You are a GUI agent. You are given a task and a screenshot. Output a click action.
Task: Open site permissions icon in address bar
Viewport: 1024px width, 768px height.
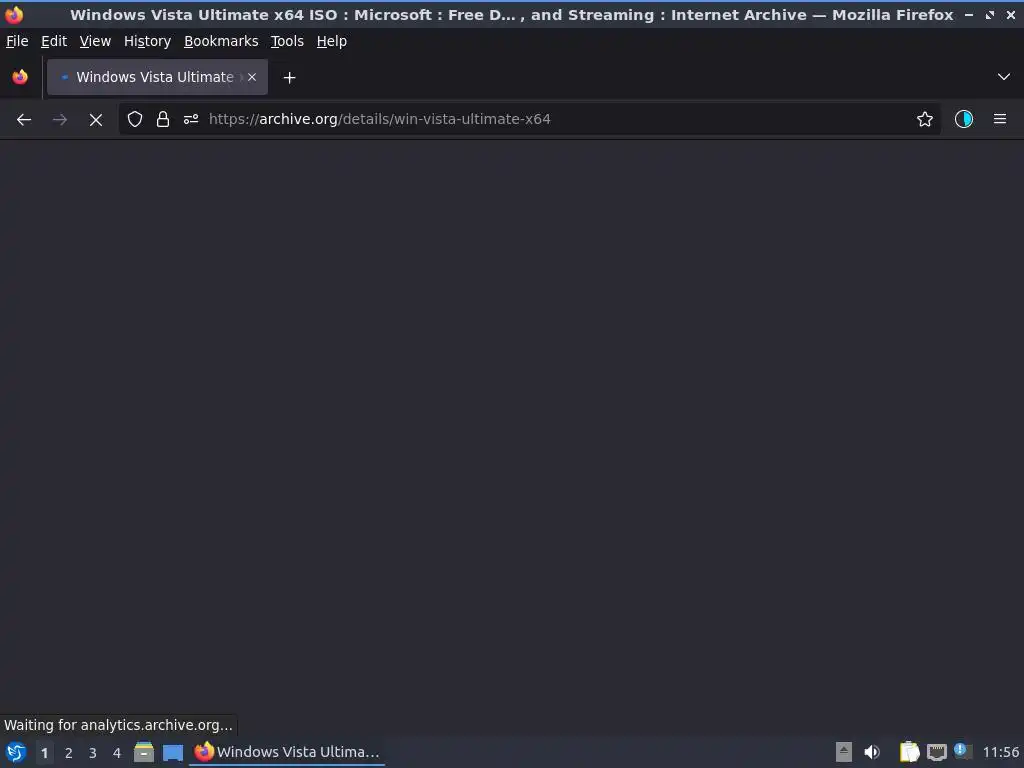click(x=191, y=120)
